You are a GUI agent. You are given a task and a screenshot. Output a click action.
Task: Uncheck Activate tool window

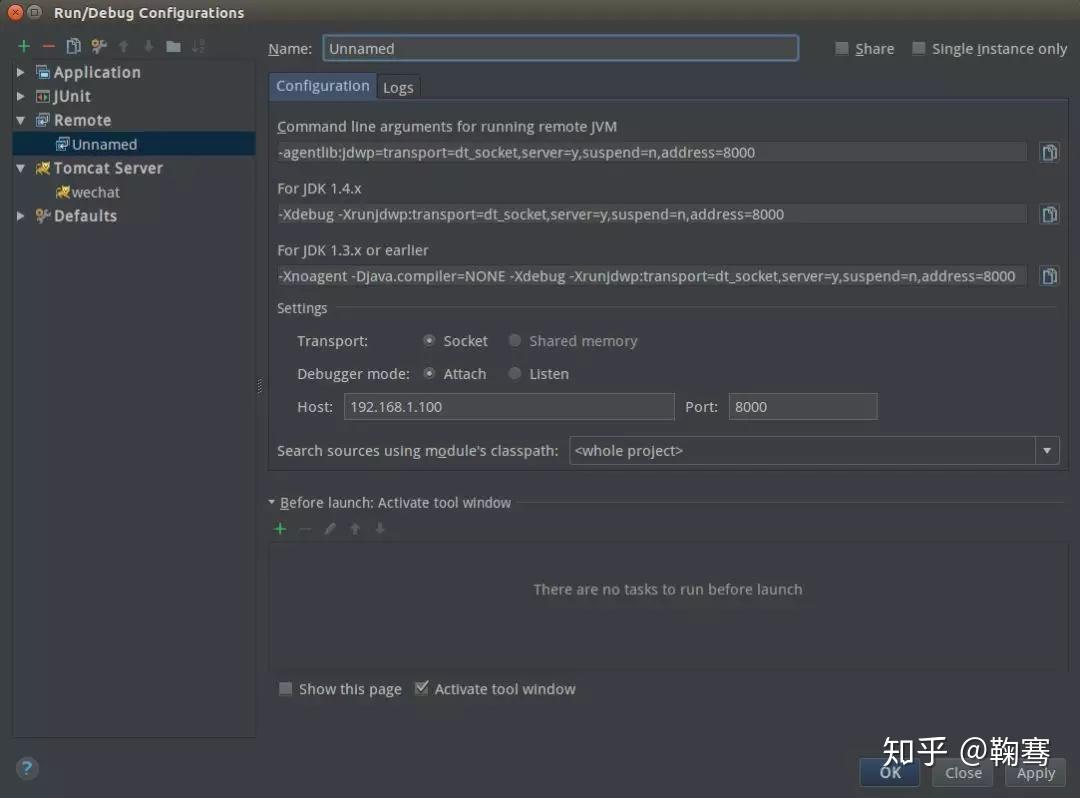click(x=421, y=687)
